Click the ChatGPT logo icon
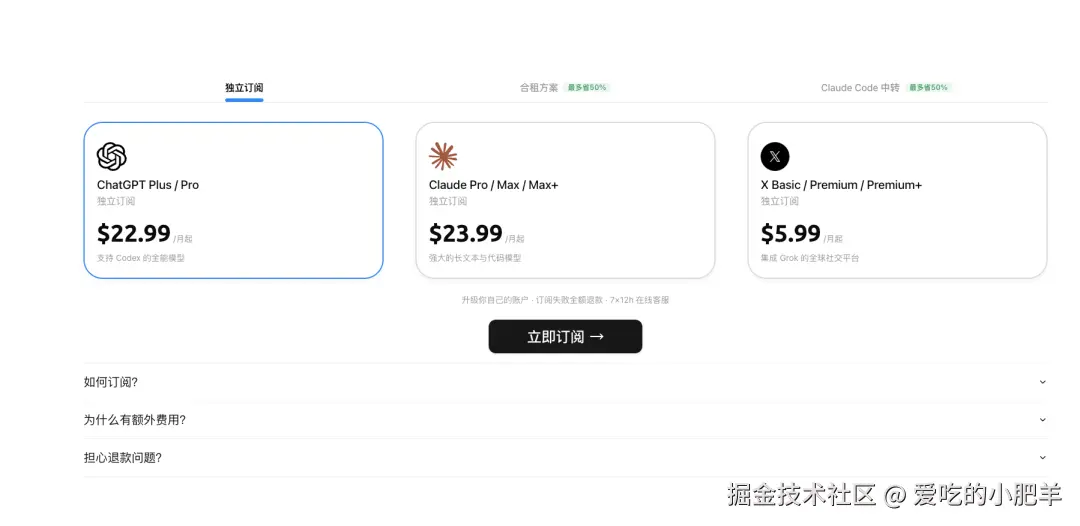 [x=111, y=157]
